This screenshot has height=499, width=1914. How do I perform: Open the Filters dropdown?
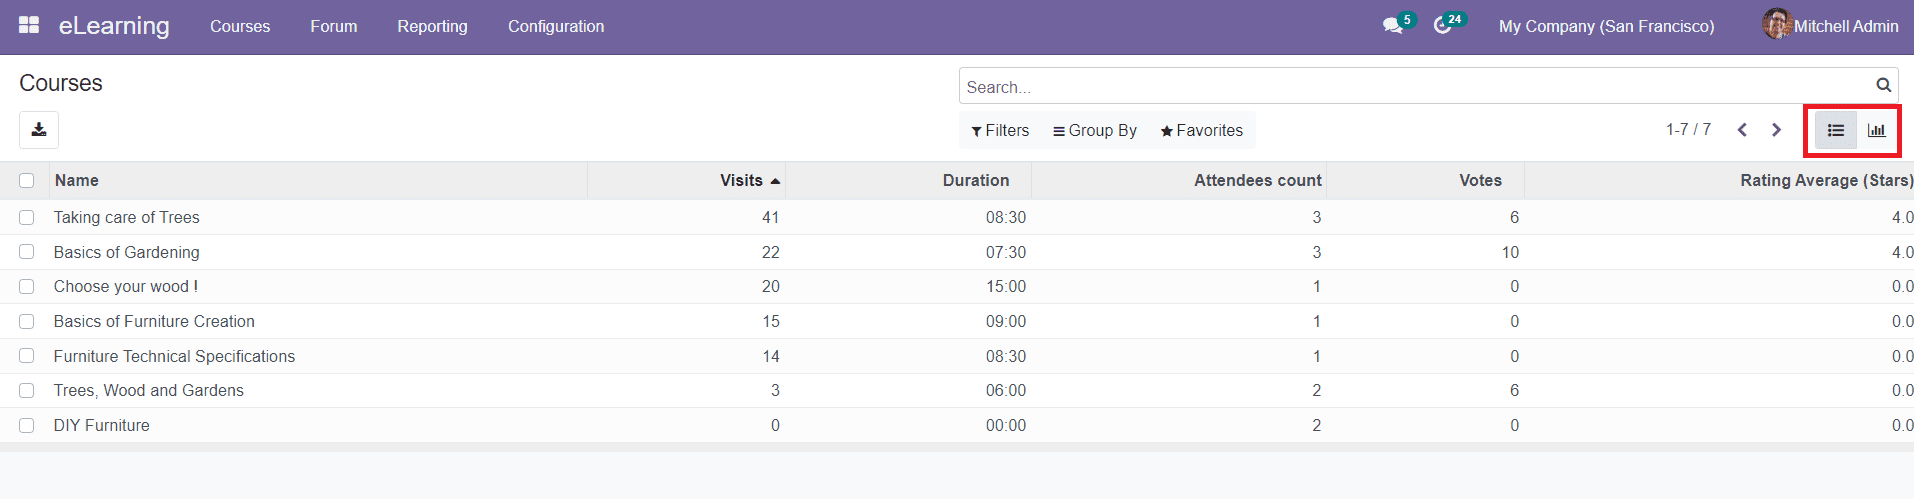tap(1000, 130)
